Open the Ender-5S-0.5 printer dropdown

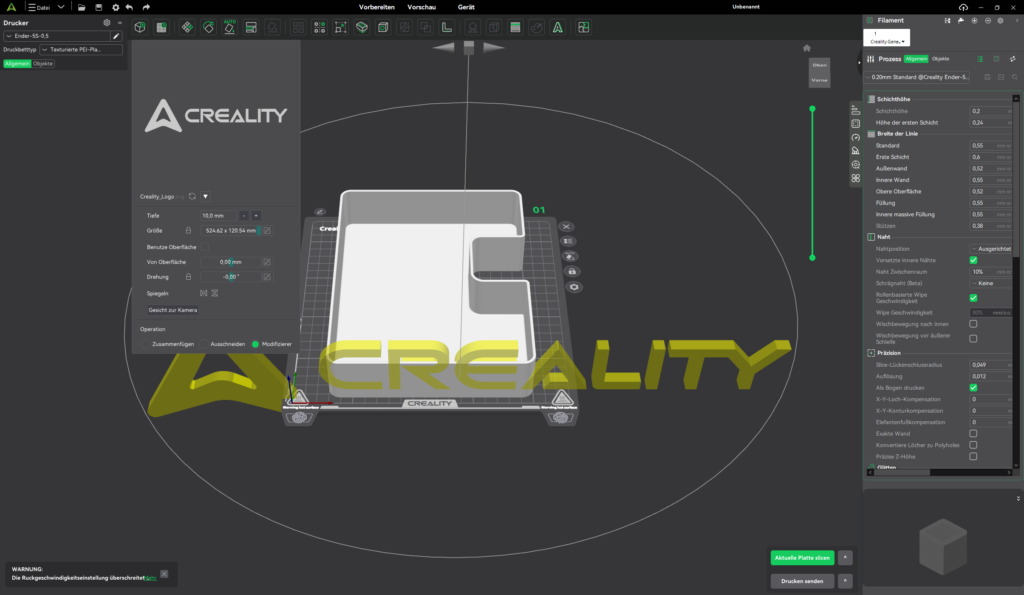[x=58, y=36]
